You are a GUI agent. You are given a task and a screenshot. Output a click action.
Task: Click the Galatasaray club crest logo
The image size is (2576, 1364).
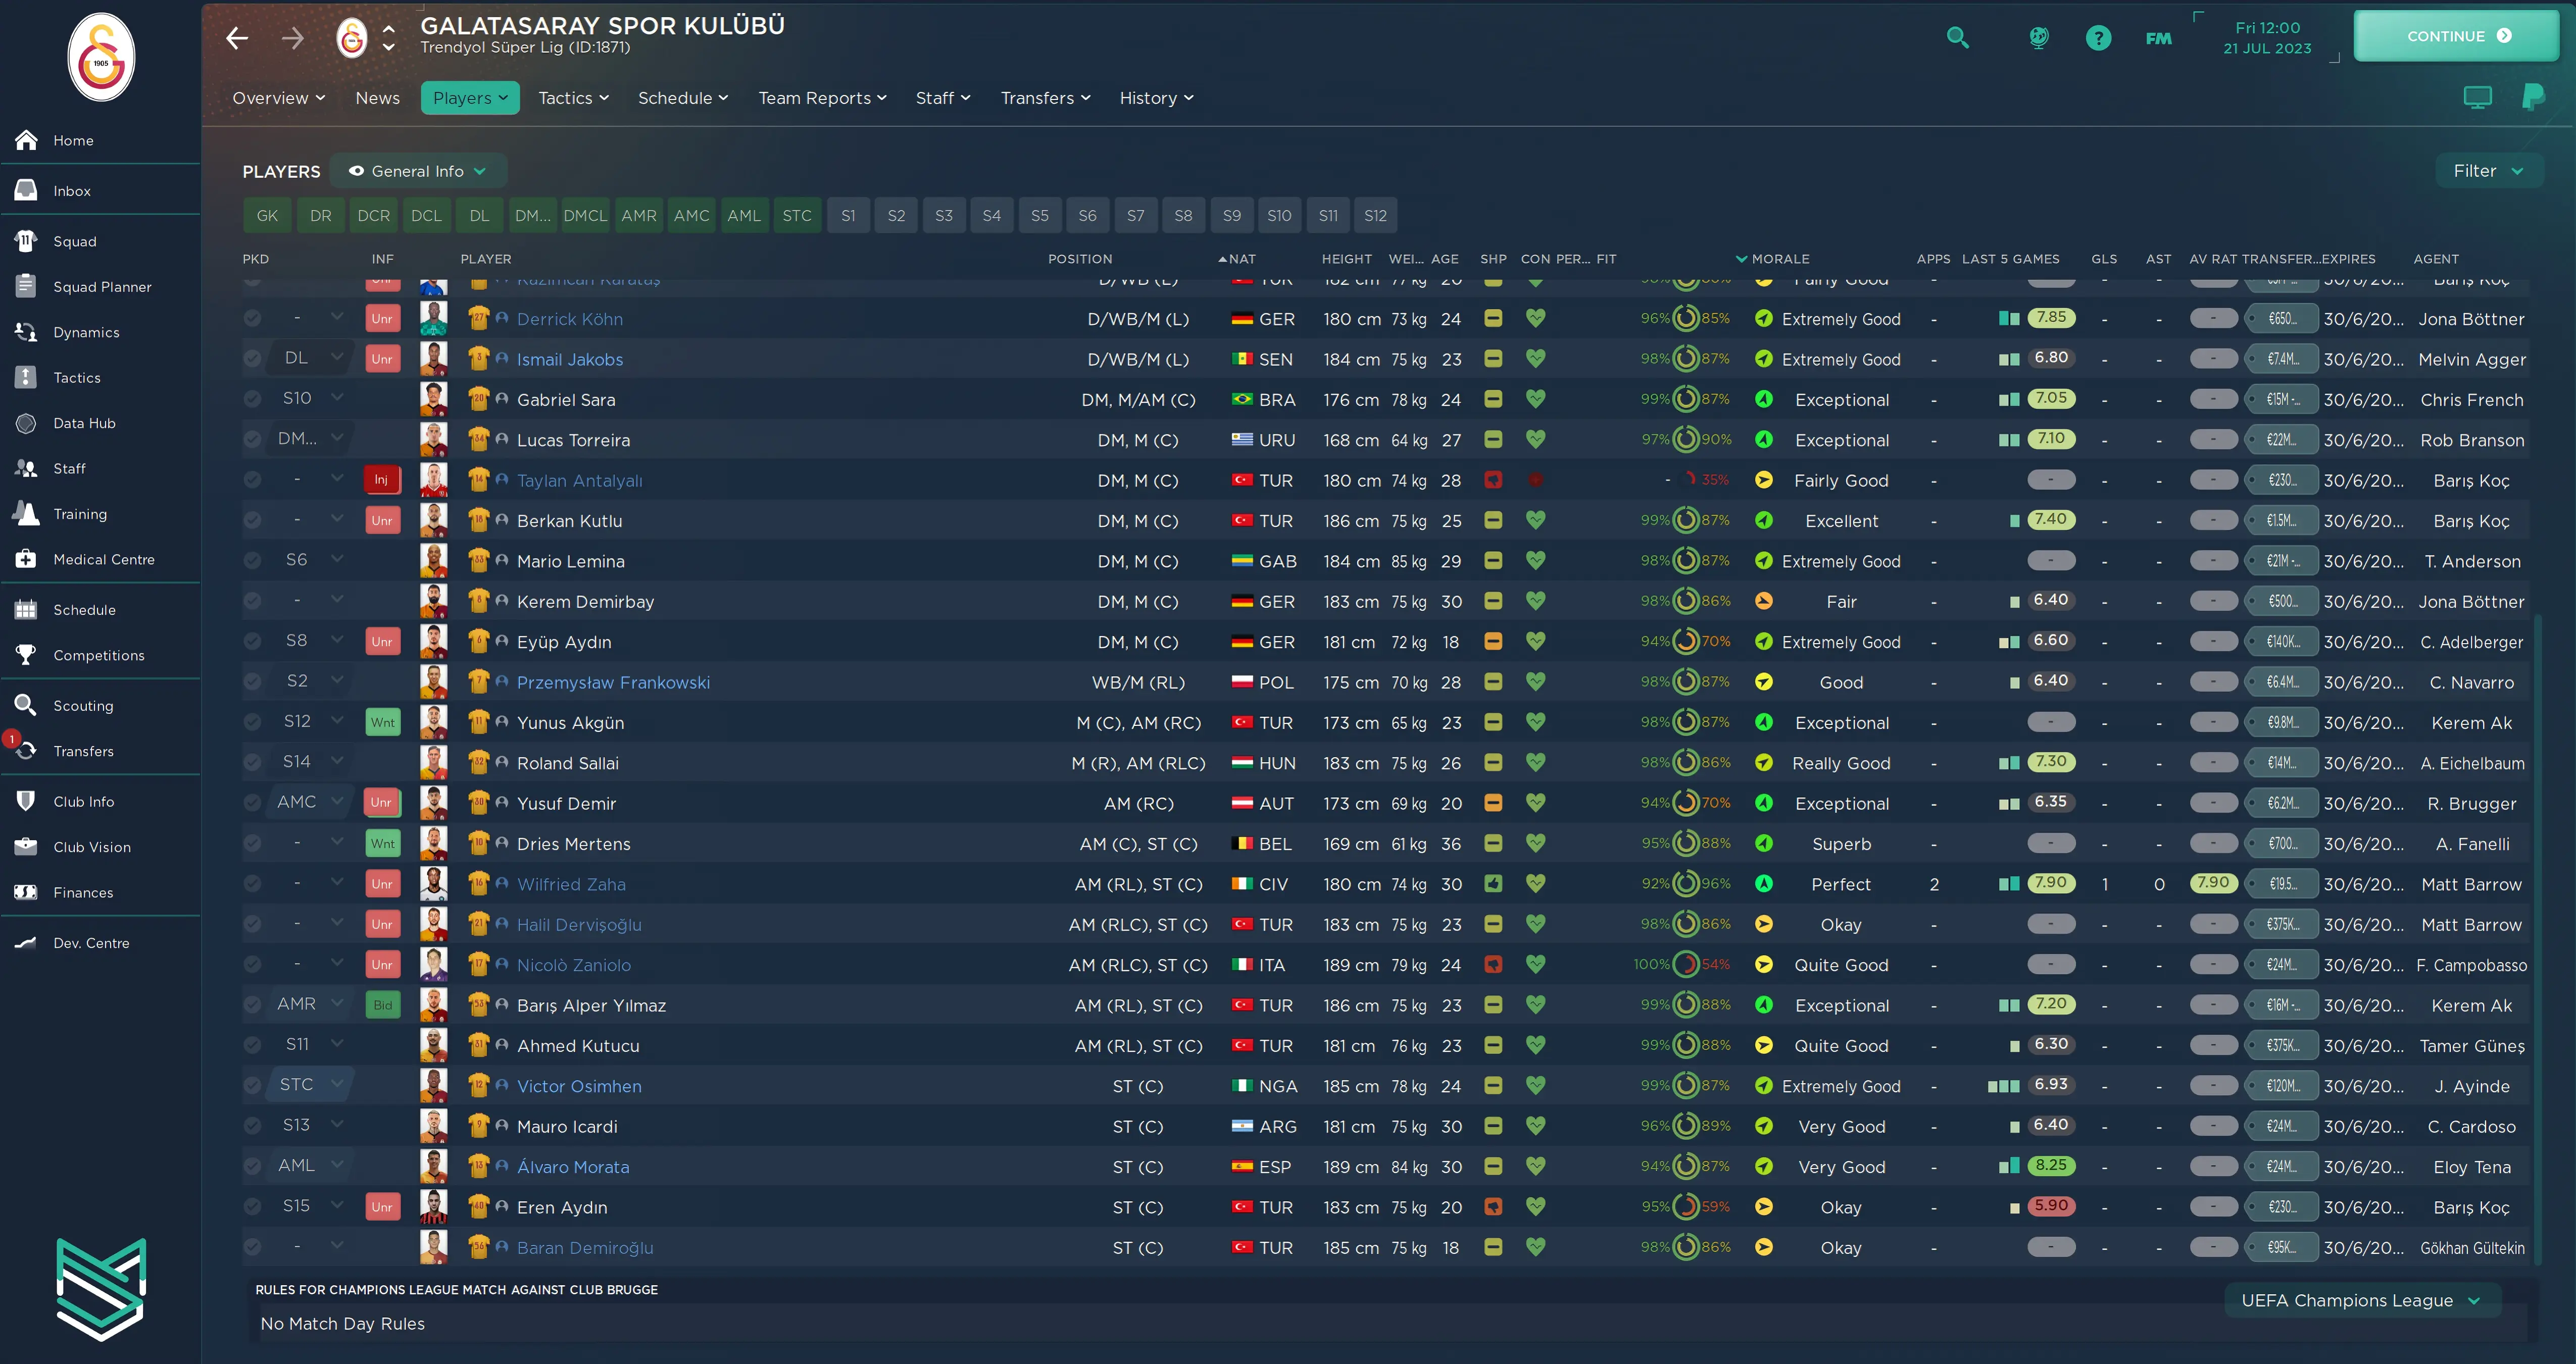pos(101,57)
